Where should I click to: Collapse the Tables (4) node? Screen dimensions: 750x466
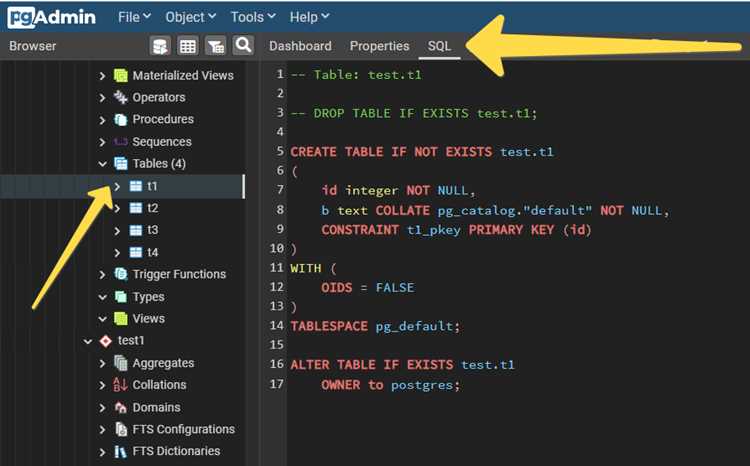pos(102,164)
